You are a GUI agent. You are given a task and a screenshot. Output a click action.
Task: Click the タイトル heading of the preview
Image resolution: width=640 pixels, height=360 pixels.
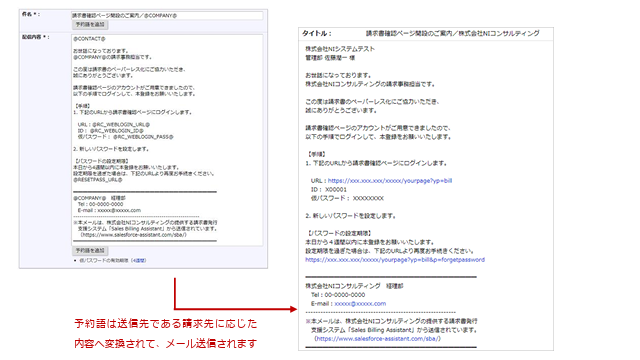[x=317, y=33]
